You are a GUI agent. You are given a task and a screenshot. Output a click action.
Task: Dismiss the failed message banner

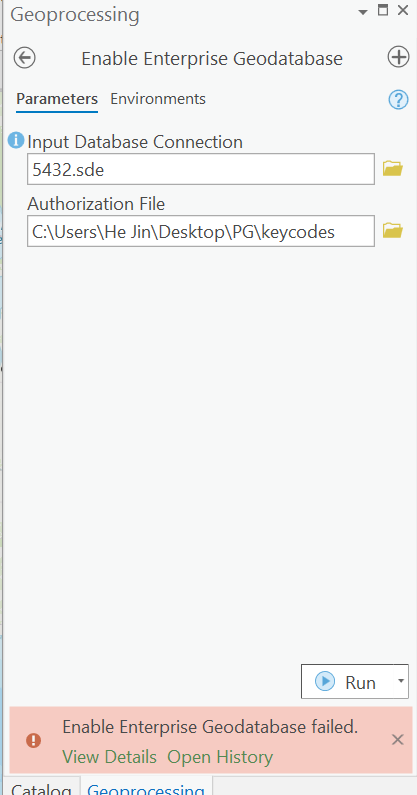(x=398, y=740)
